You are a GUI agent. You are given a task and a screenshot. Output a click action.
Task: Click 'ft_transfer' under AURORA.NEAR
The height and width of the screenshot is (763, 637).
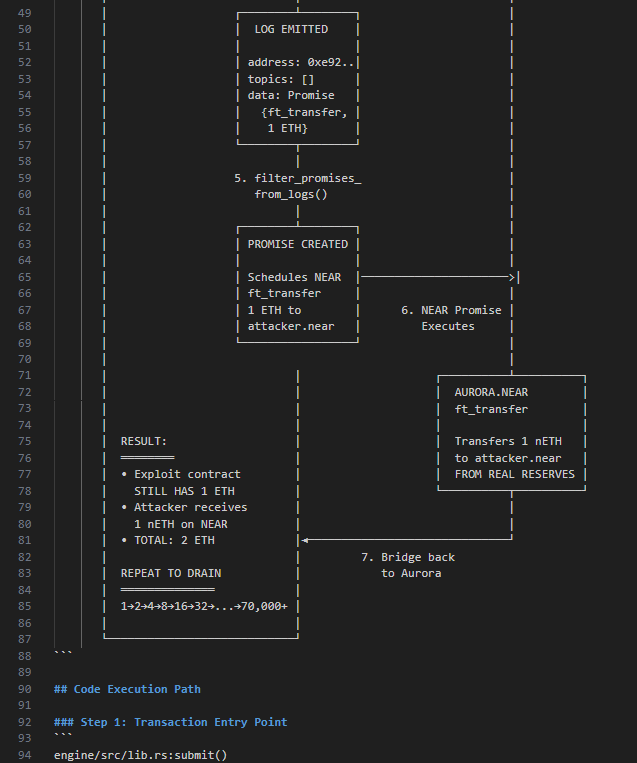491,409
